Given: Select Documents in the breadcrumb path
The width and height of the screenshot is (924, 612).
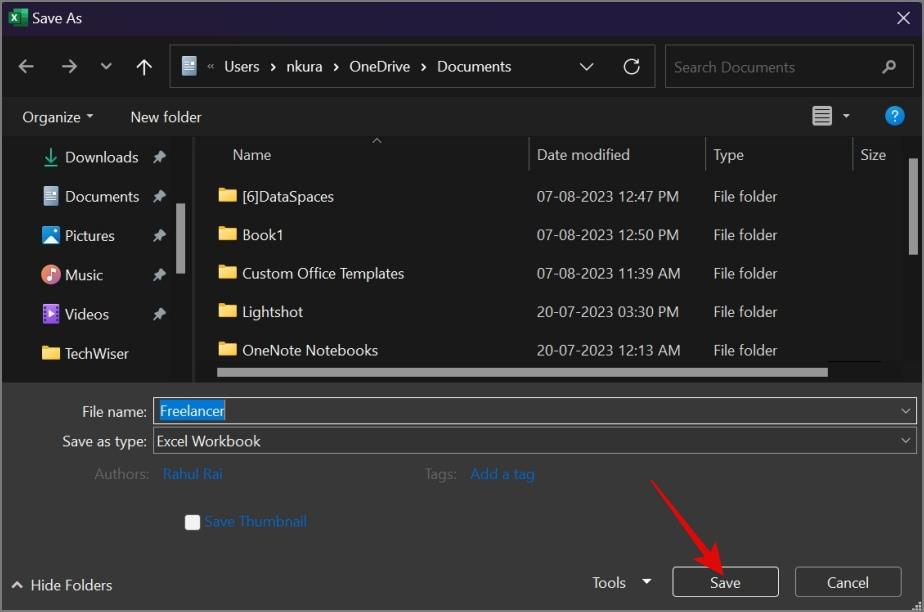Looking at the screenshot, I should pyautogui.click(x=474, y=67).
